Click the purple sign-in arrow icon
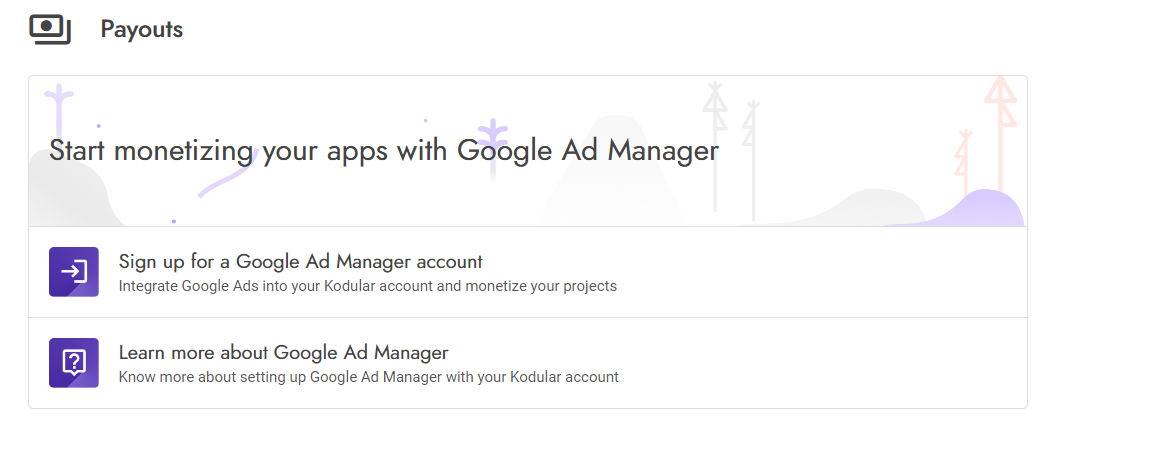This screenshot has height=464, width=1161. [74, 272]
